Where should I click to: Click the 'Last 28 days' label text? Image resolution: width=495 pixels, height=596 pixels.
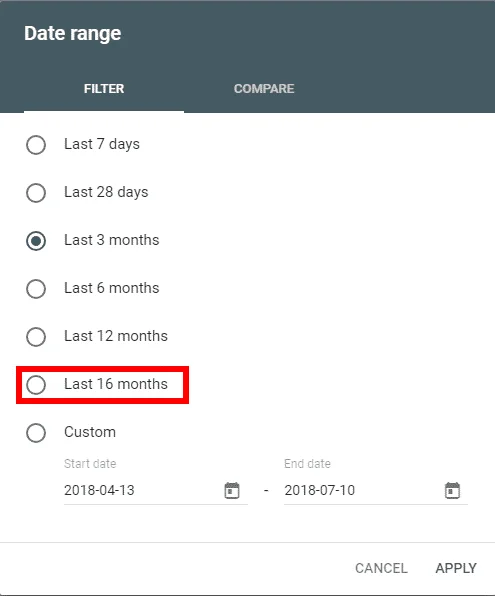coord(106,192)
